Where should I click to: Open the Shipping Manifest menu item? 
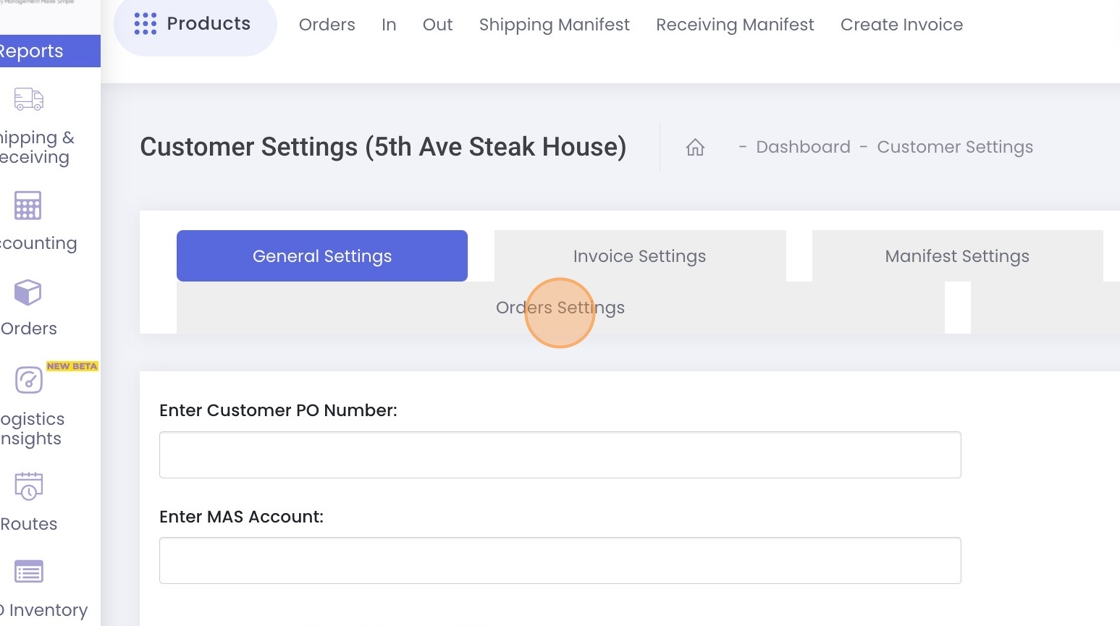click(554, 24)
